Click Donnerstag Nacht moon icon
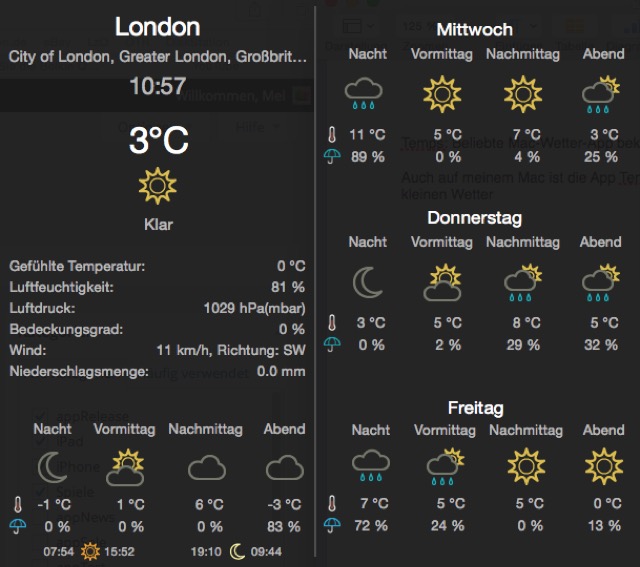Image resolution: width=640 pixels, height=567 pixels. (368, 283)
